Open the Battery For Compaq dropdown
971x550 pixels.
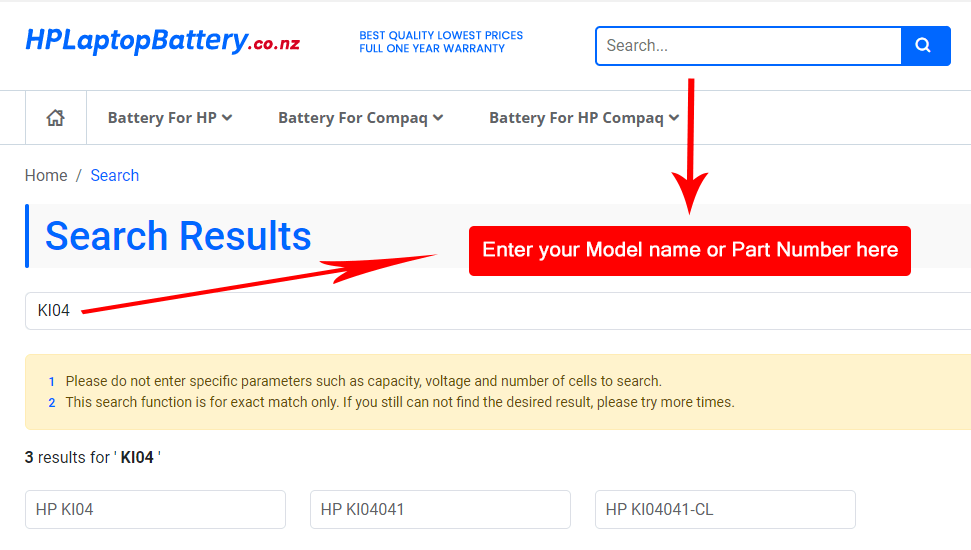click(360, 118)
